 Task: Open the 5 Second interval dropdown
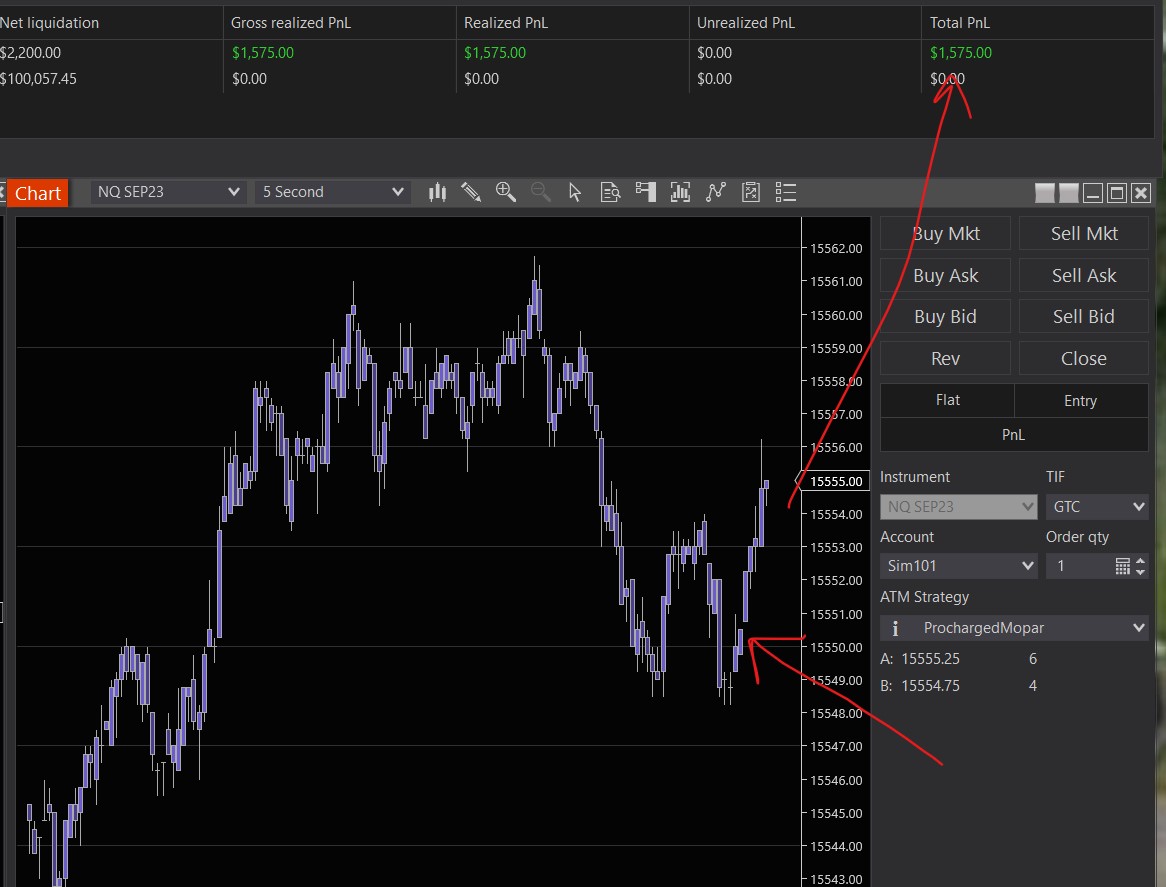coord(332,192)
